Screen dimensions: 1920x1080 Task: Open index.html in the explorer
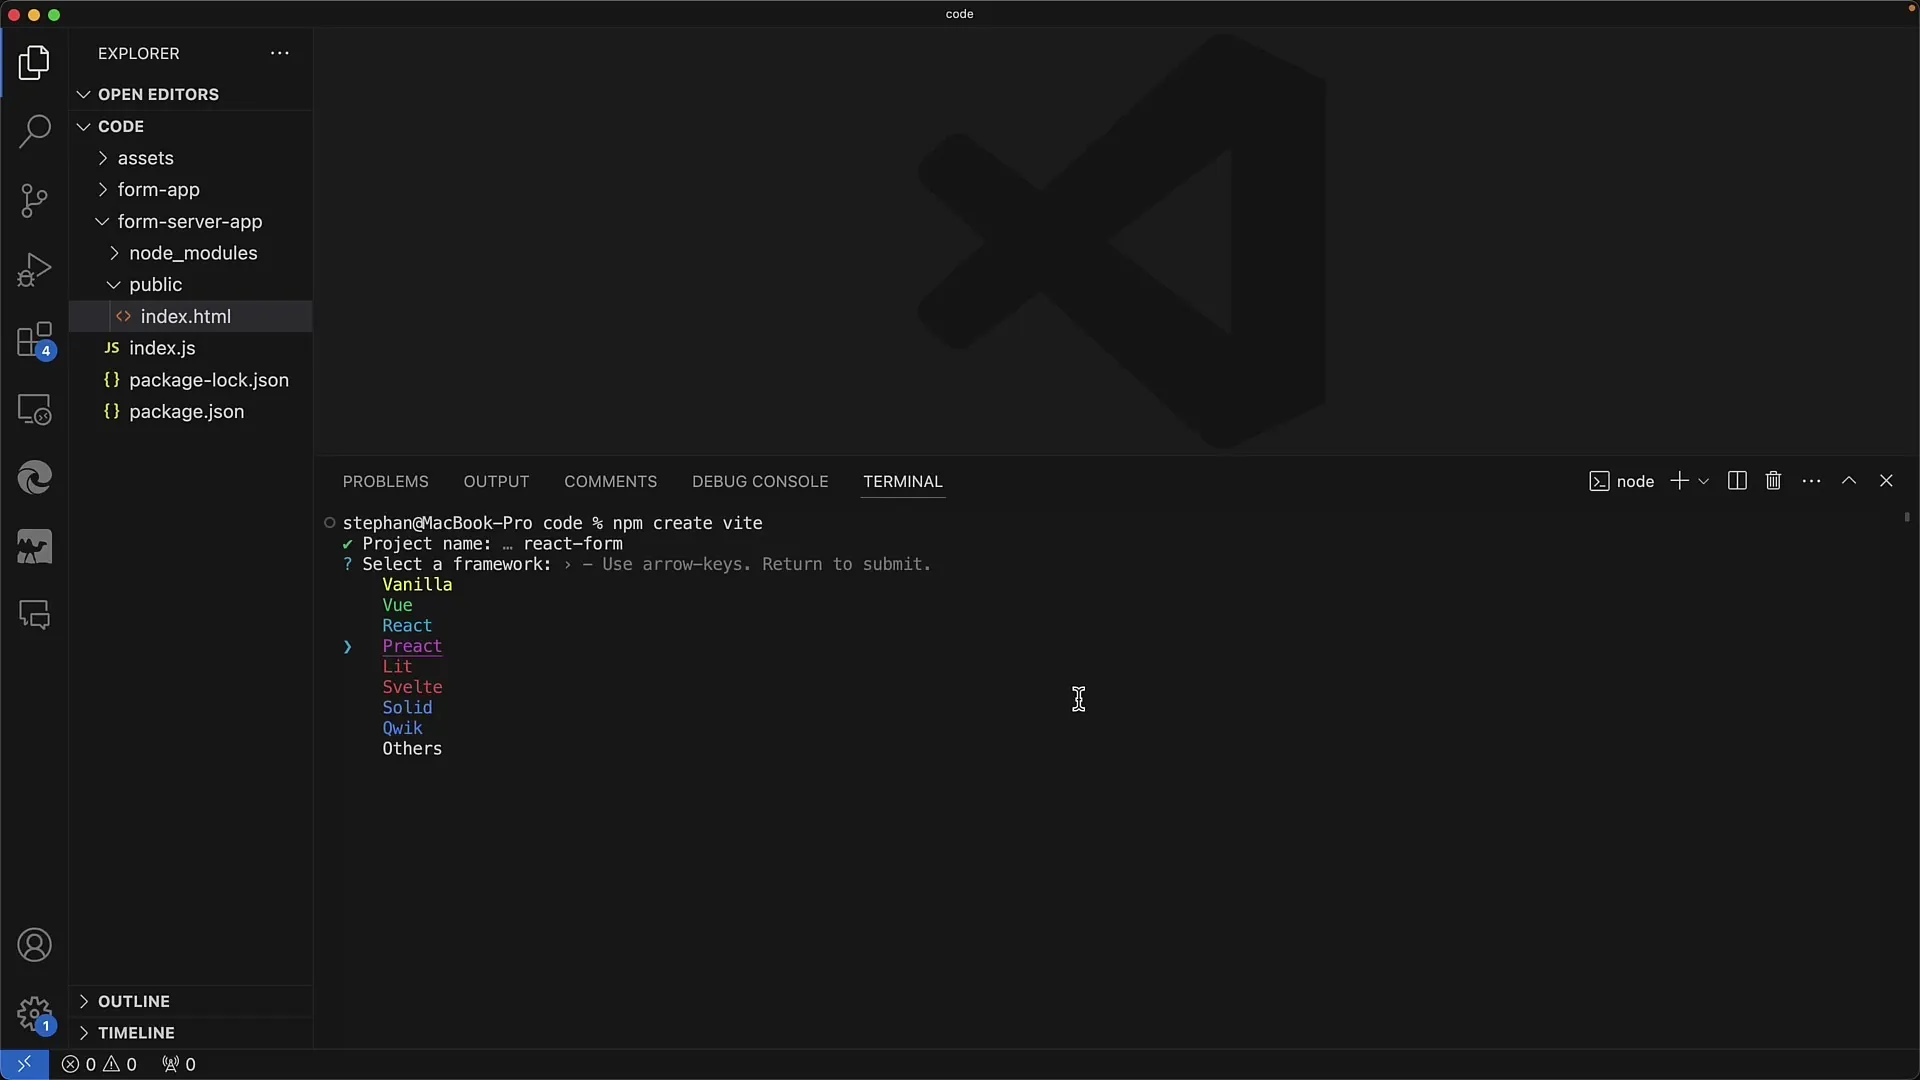click(x=190, y=316)
